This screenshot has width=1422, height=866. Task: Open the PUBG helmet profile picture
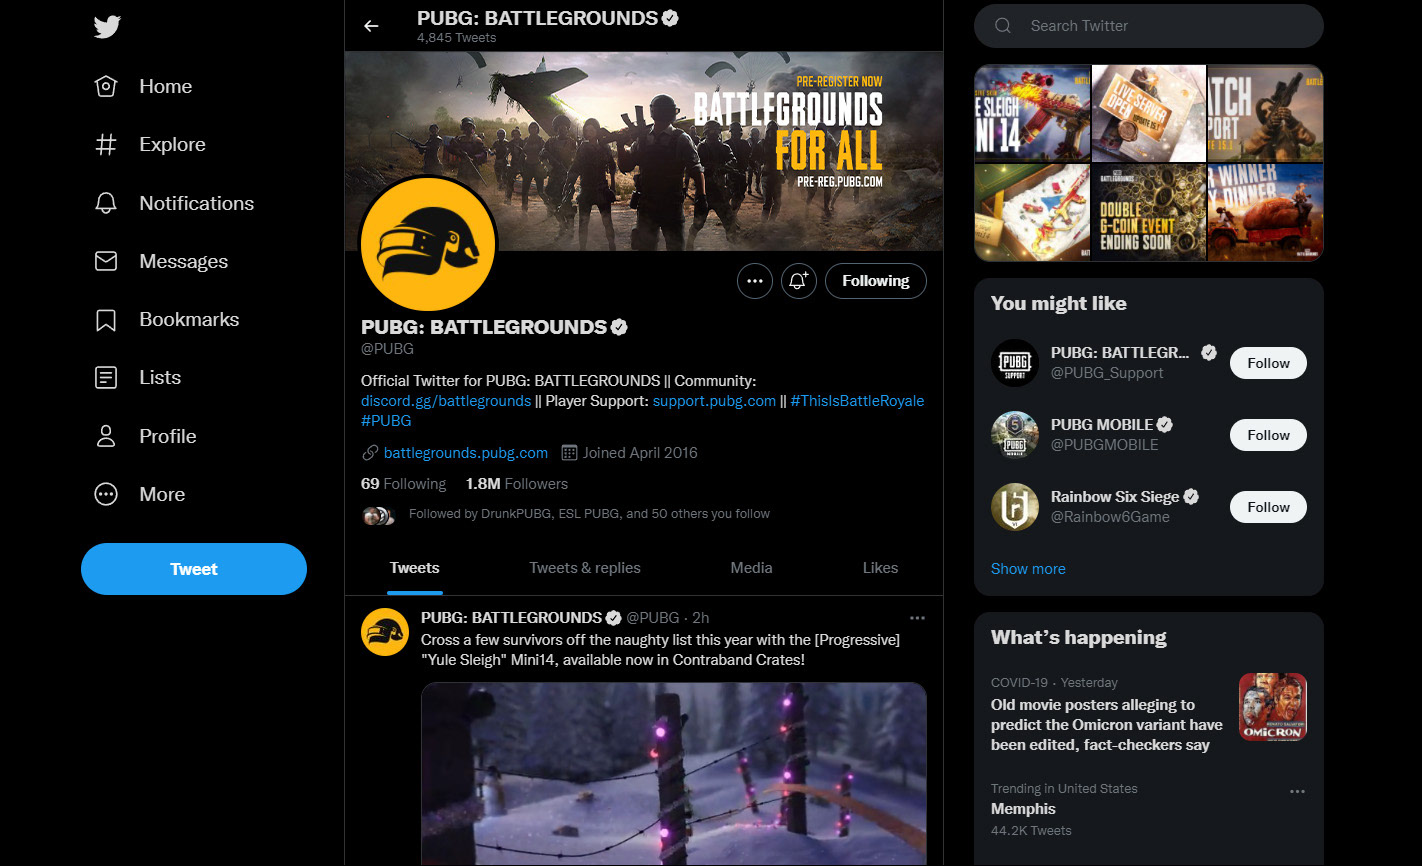tap(428, 246)
